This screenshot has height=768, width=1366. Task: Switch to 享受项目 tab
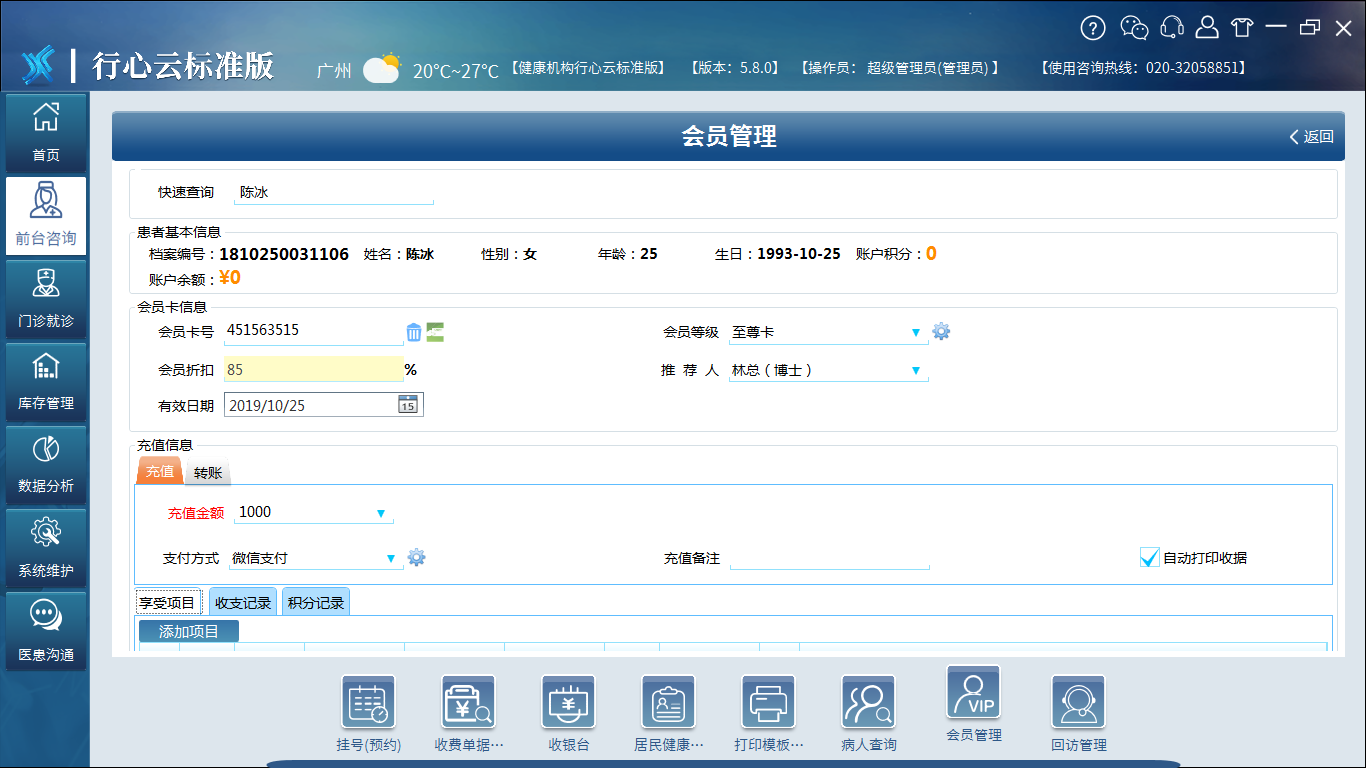[168, 603]
